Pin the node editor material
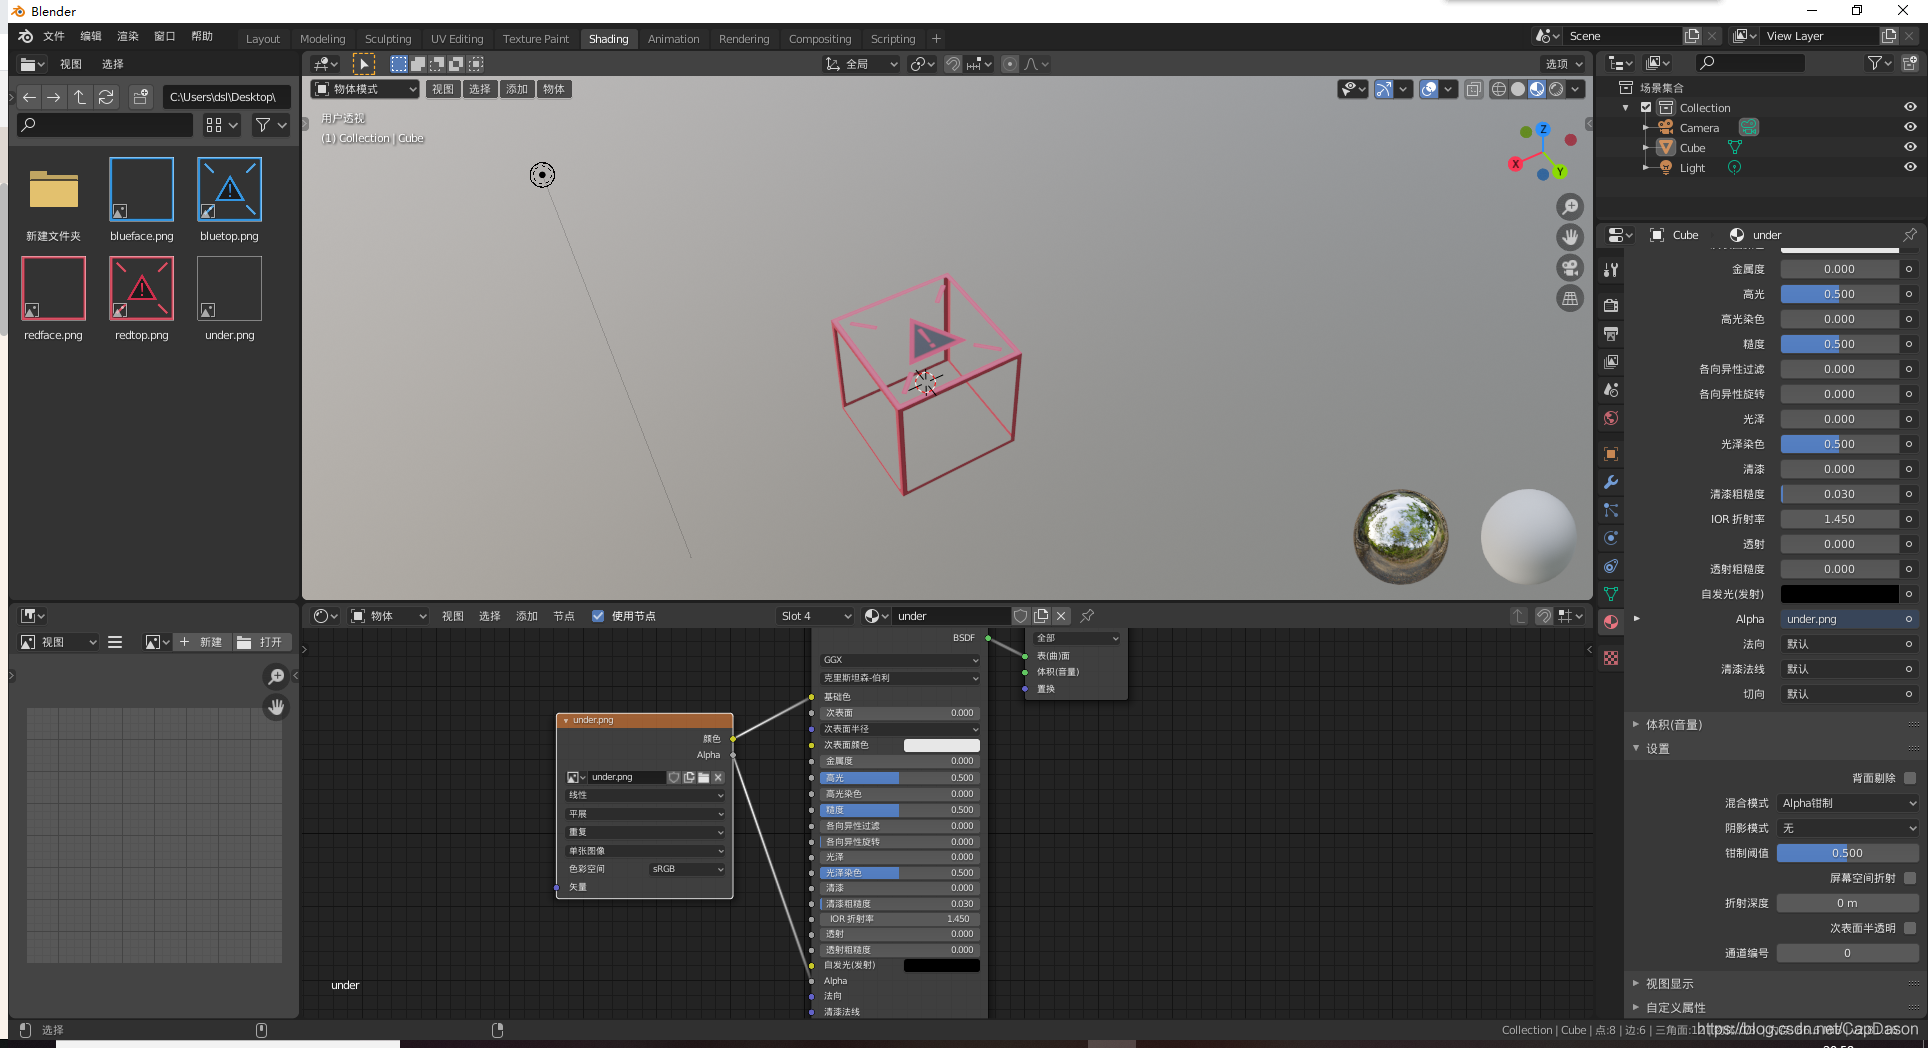 coord(1087,616)
